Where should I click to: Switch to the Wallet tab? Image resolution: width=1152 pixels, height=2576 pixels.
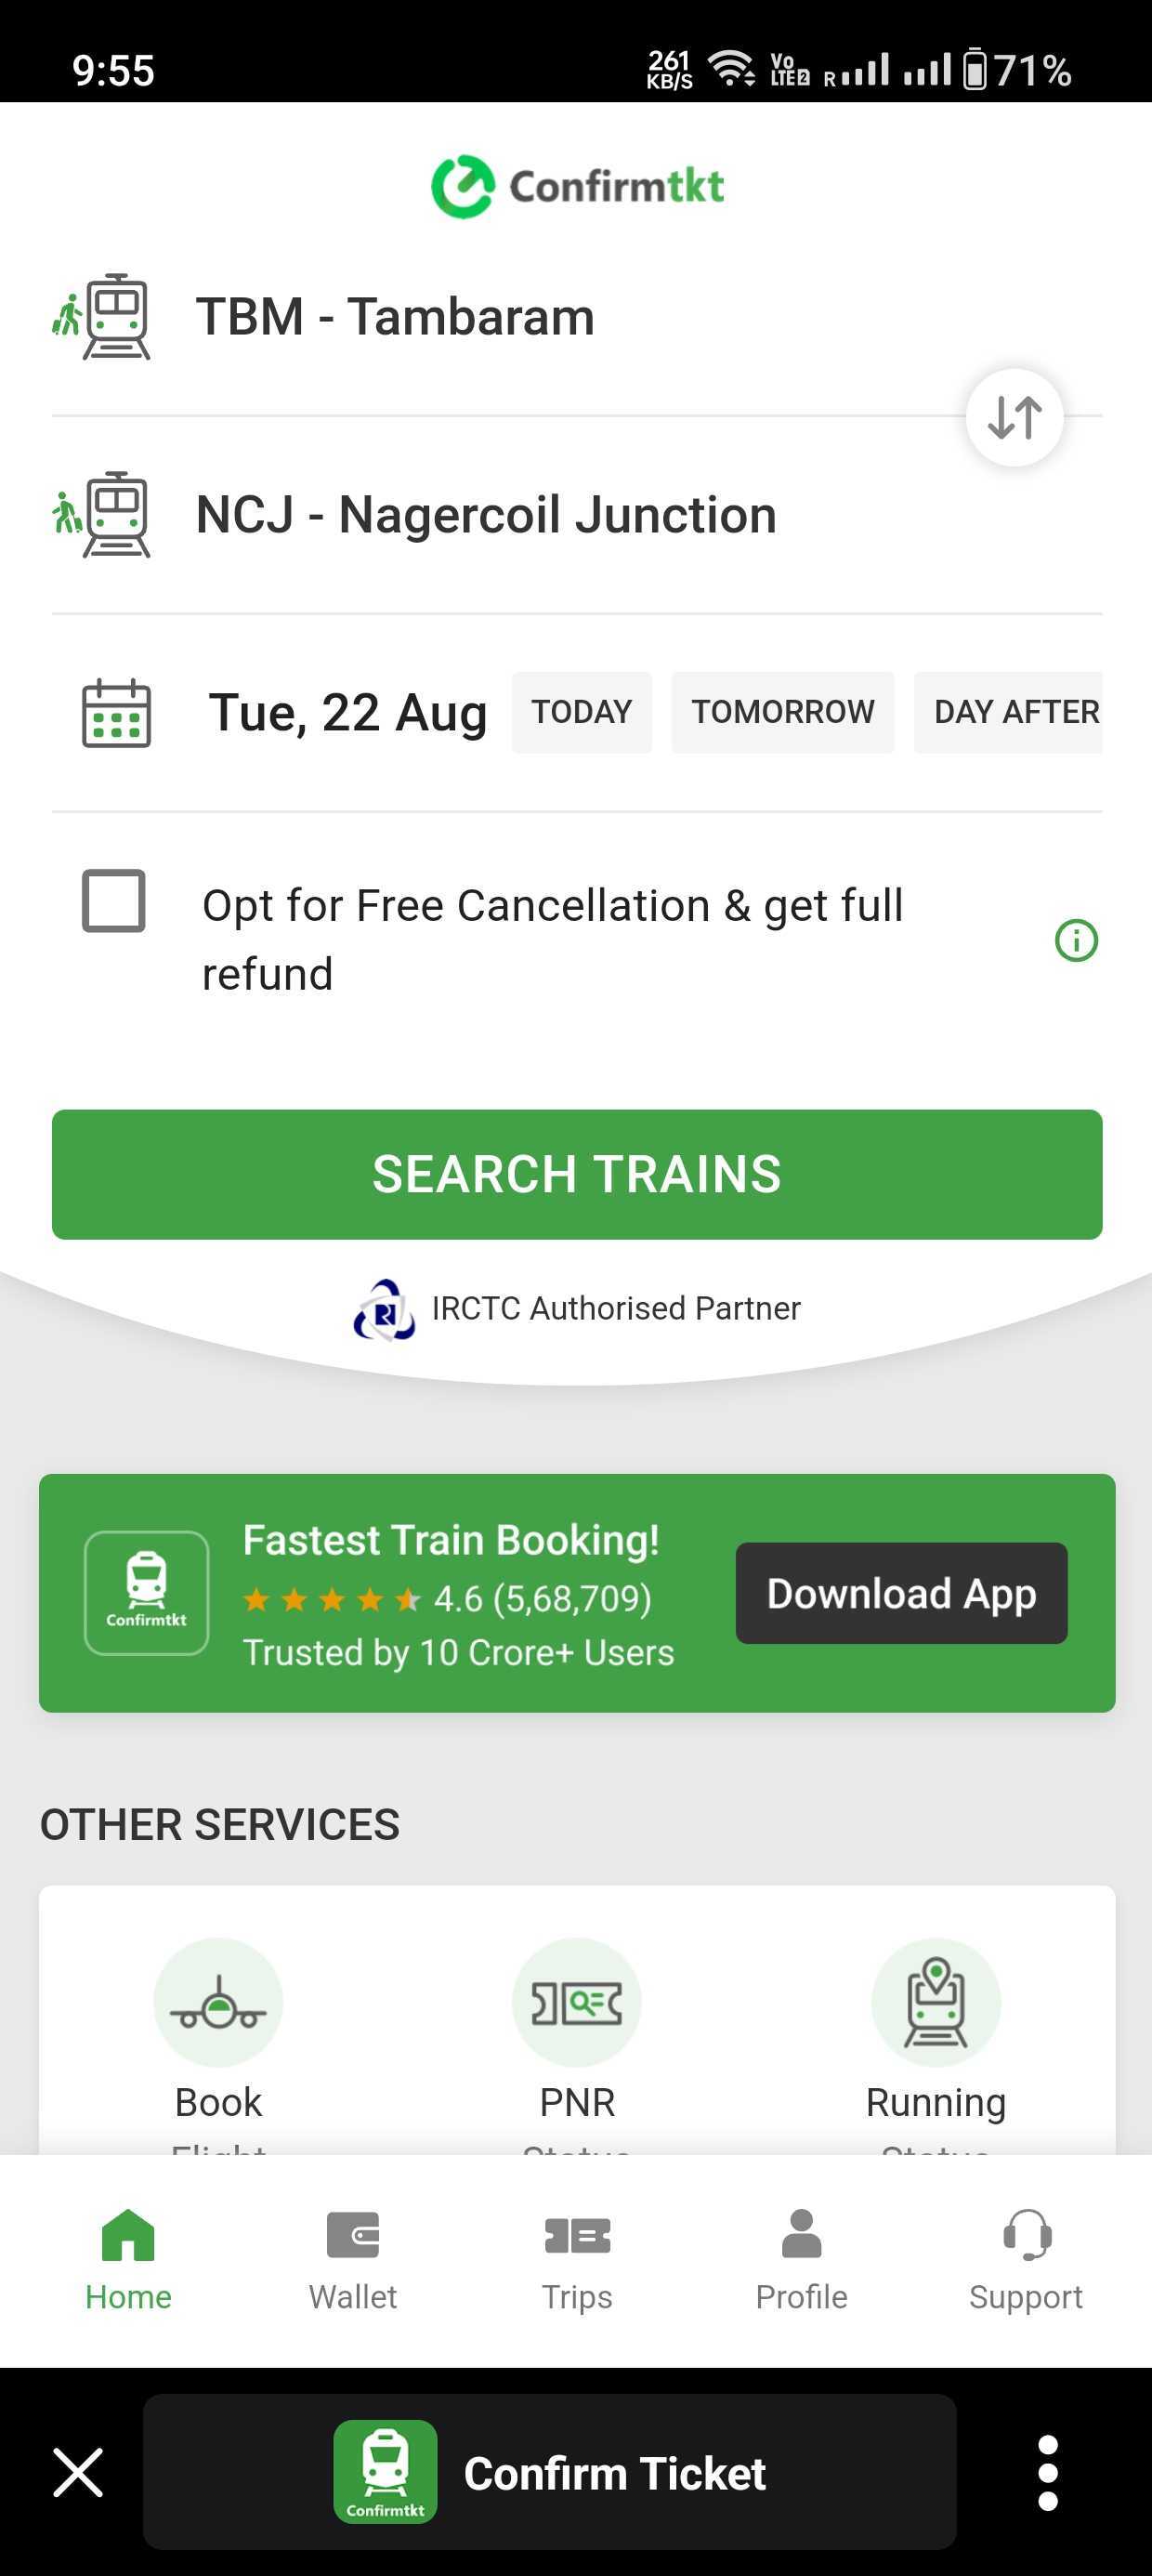pyautogui.click(x=353, y=2257)
